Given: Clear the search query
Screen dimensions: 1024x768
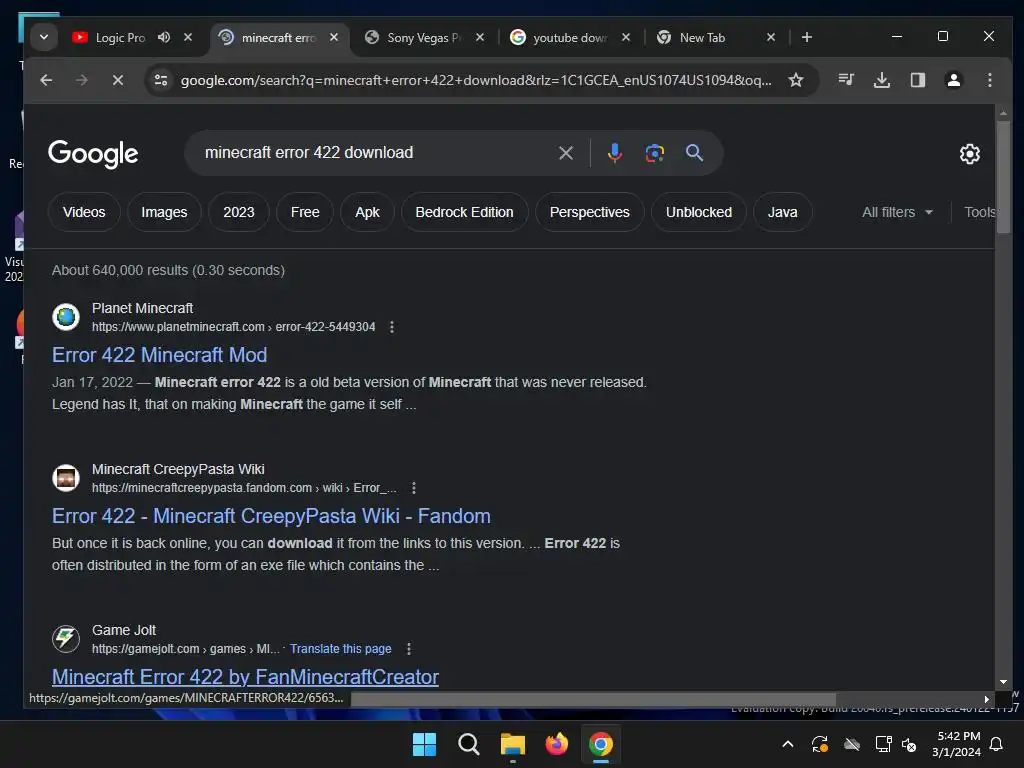Looking at the screenshot, I should pyautogui.click(x=566, y=153).
